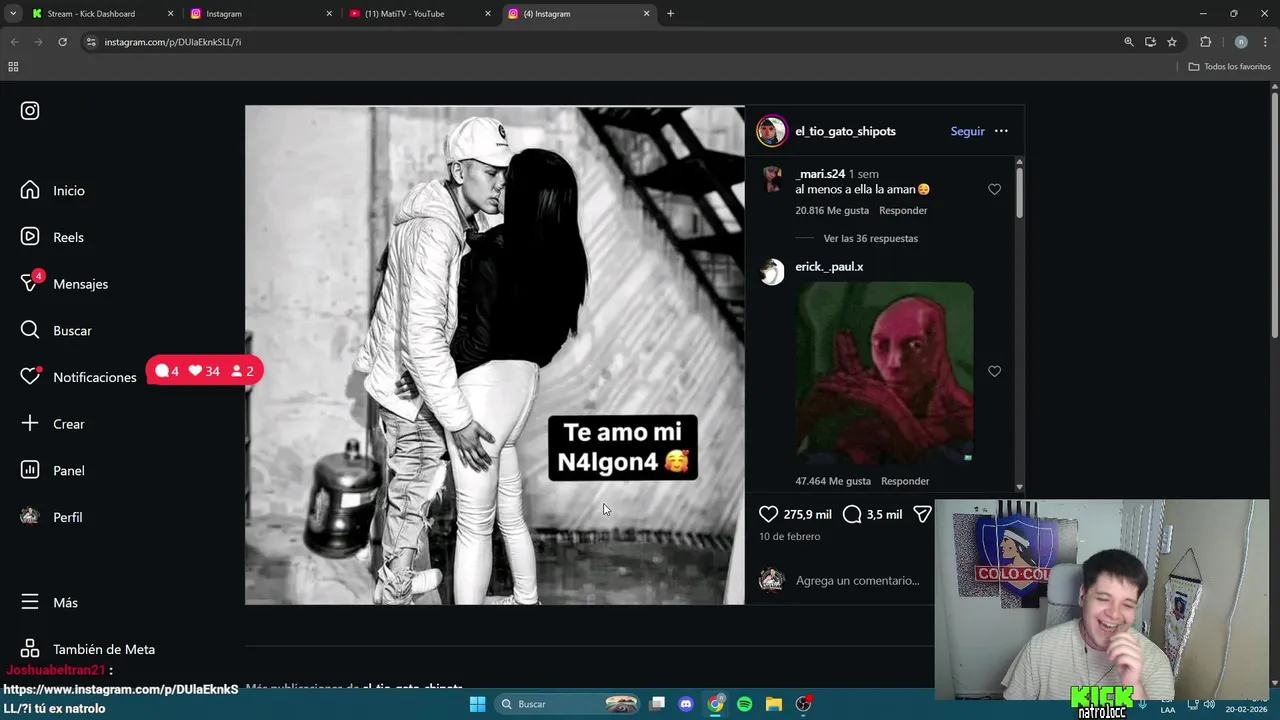The height and width of the screenshot is (720, 1280).
Task: Click the 10 de febrero post date
Action: coord(789,537)
